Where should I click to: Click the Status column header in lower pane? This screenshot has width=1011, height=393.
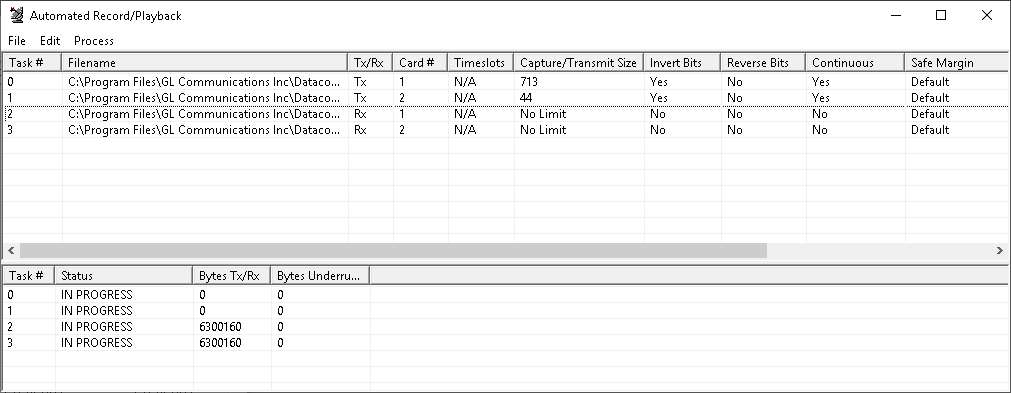pos(124,276)
